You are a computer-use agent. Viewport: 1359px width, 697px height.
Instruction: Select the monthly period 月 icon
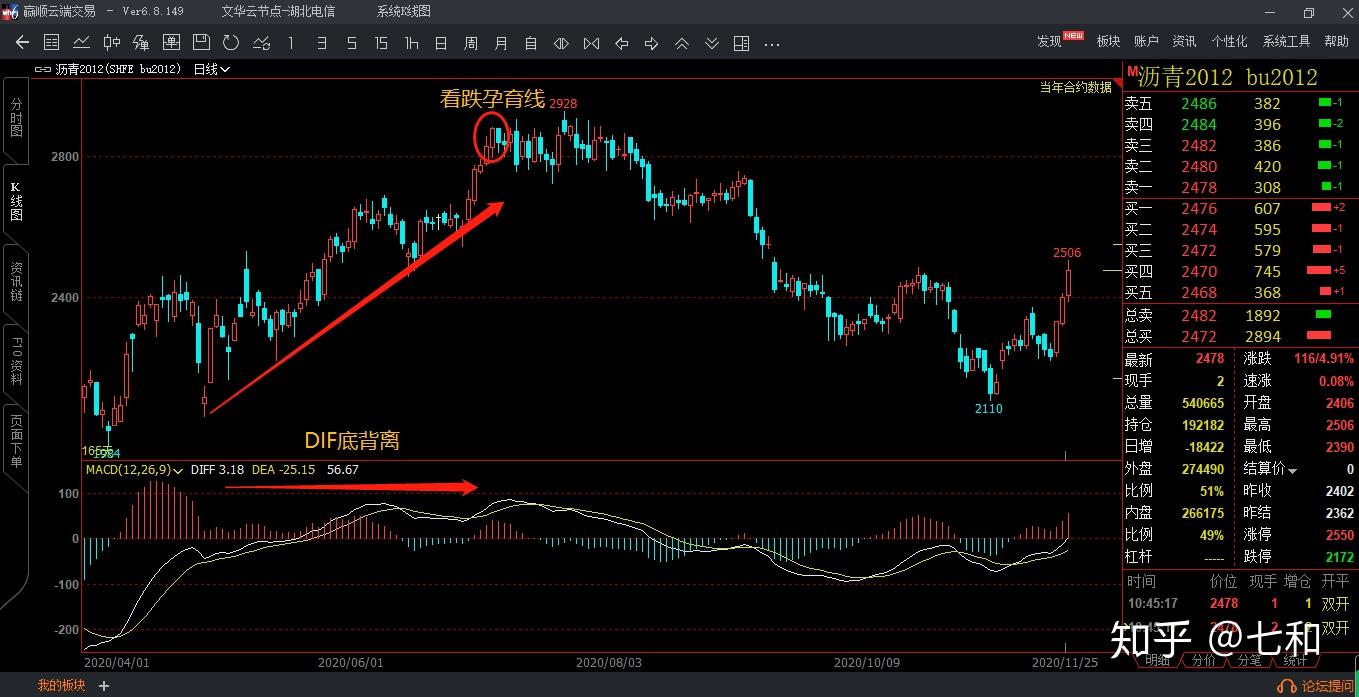click(x=502, y=43)
